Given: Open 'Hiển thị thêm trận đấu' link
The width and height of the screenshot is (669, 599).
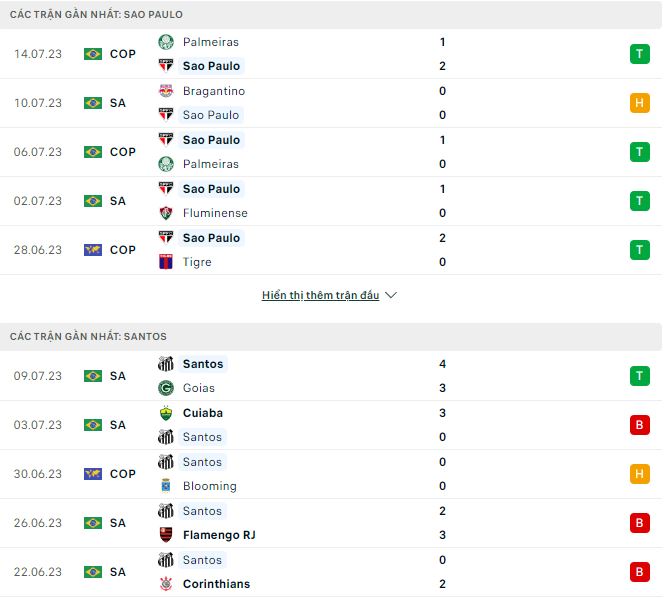Looking at the screenshot, I should pyautogui.click(x=320, y=296).
